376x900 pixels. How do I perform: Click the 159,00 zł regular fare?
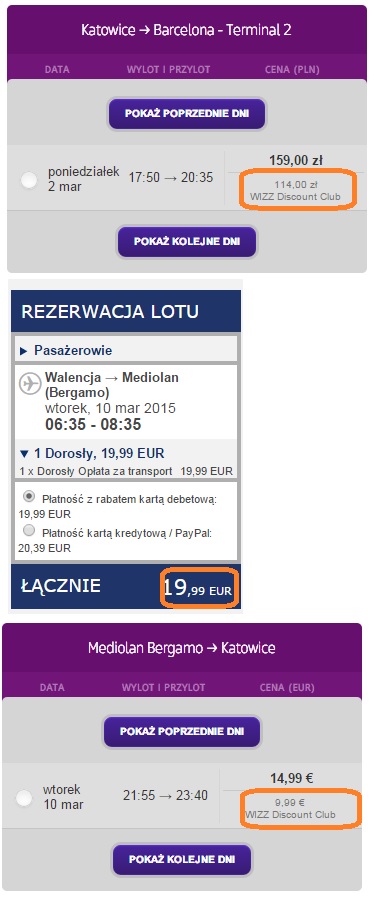coord(296,160)
